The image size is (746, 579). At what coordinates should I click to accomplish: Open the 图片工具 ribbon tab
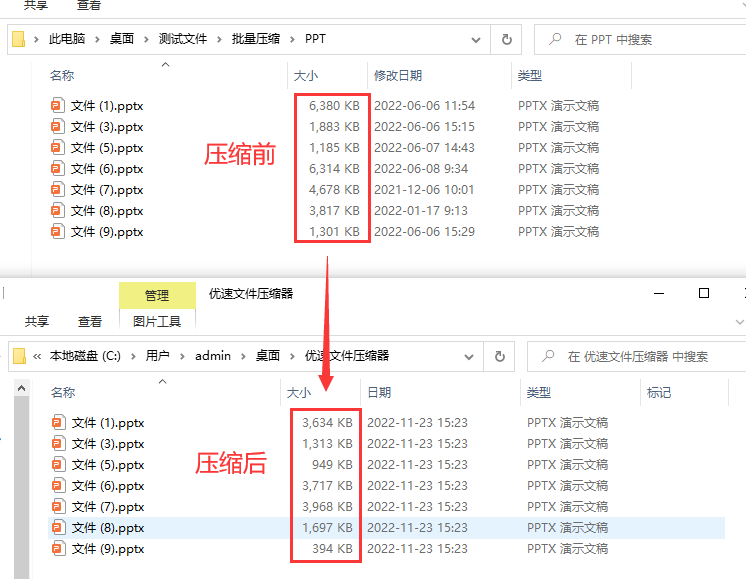coord(157,322)
